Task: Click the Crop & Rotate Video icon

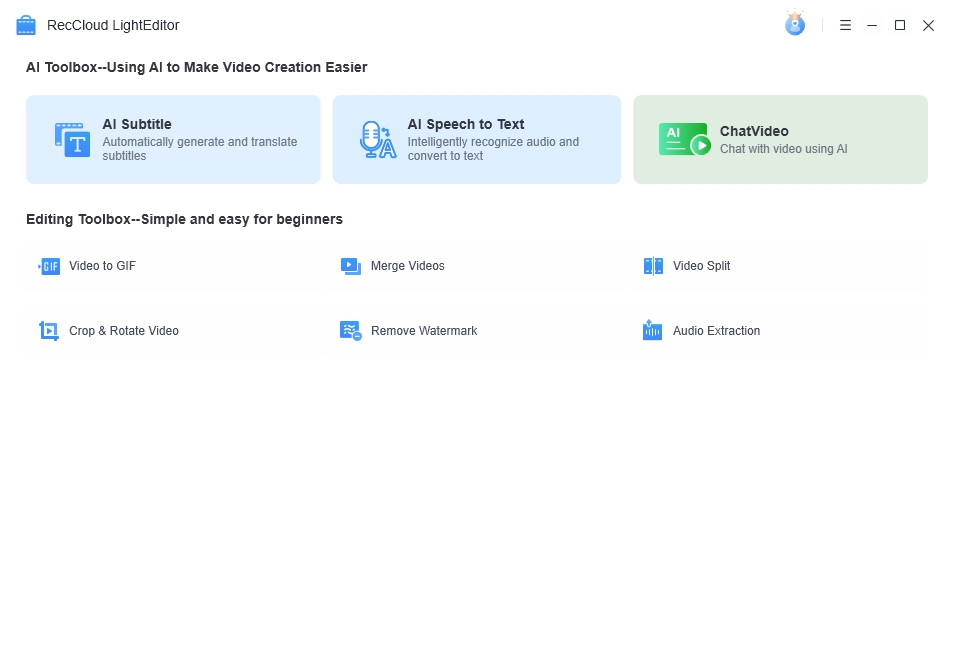Action: click(x=49, y=331)
